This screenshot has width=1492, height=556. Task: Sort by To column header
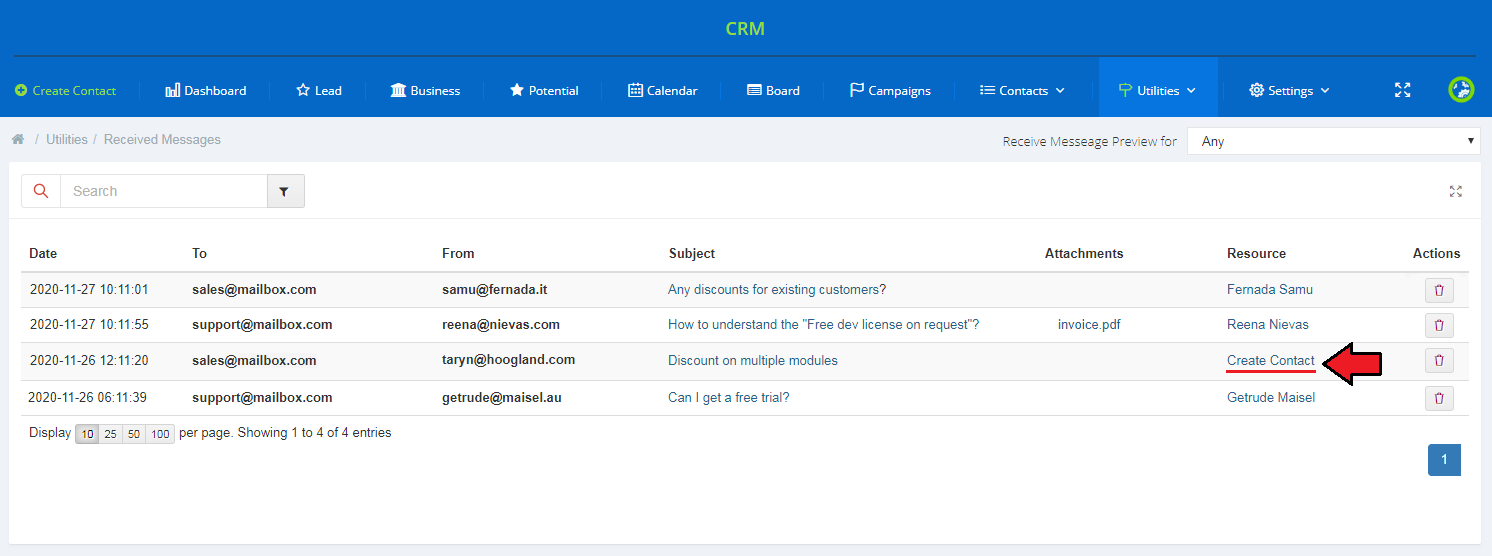tap(199, 254)
